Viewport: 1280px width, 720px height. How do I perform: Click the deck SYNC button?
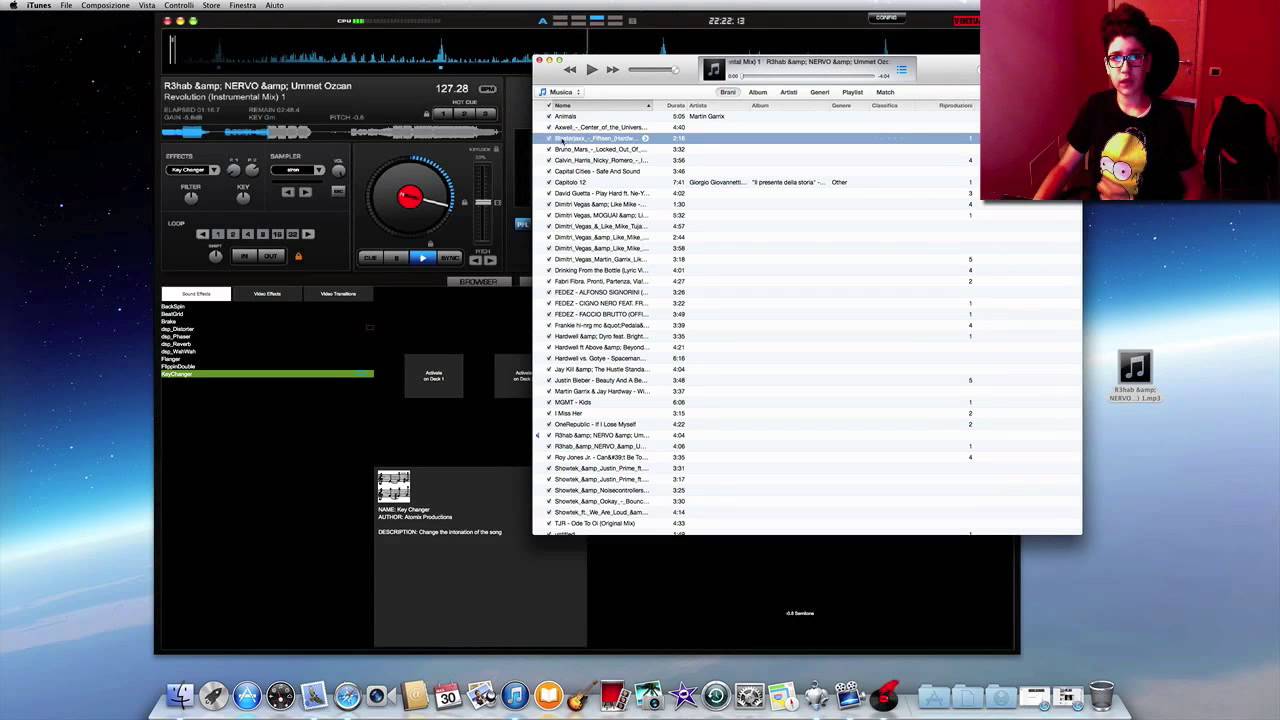click(450, 258)
